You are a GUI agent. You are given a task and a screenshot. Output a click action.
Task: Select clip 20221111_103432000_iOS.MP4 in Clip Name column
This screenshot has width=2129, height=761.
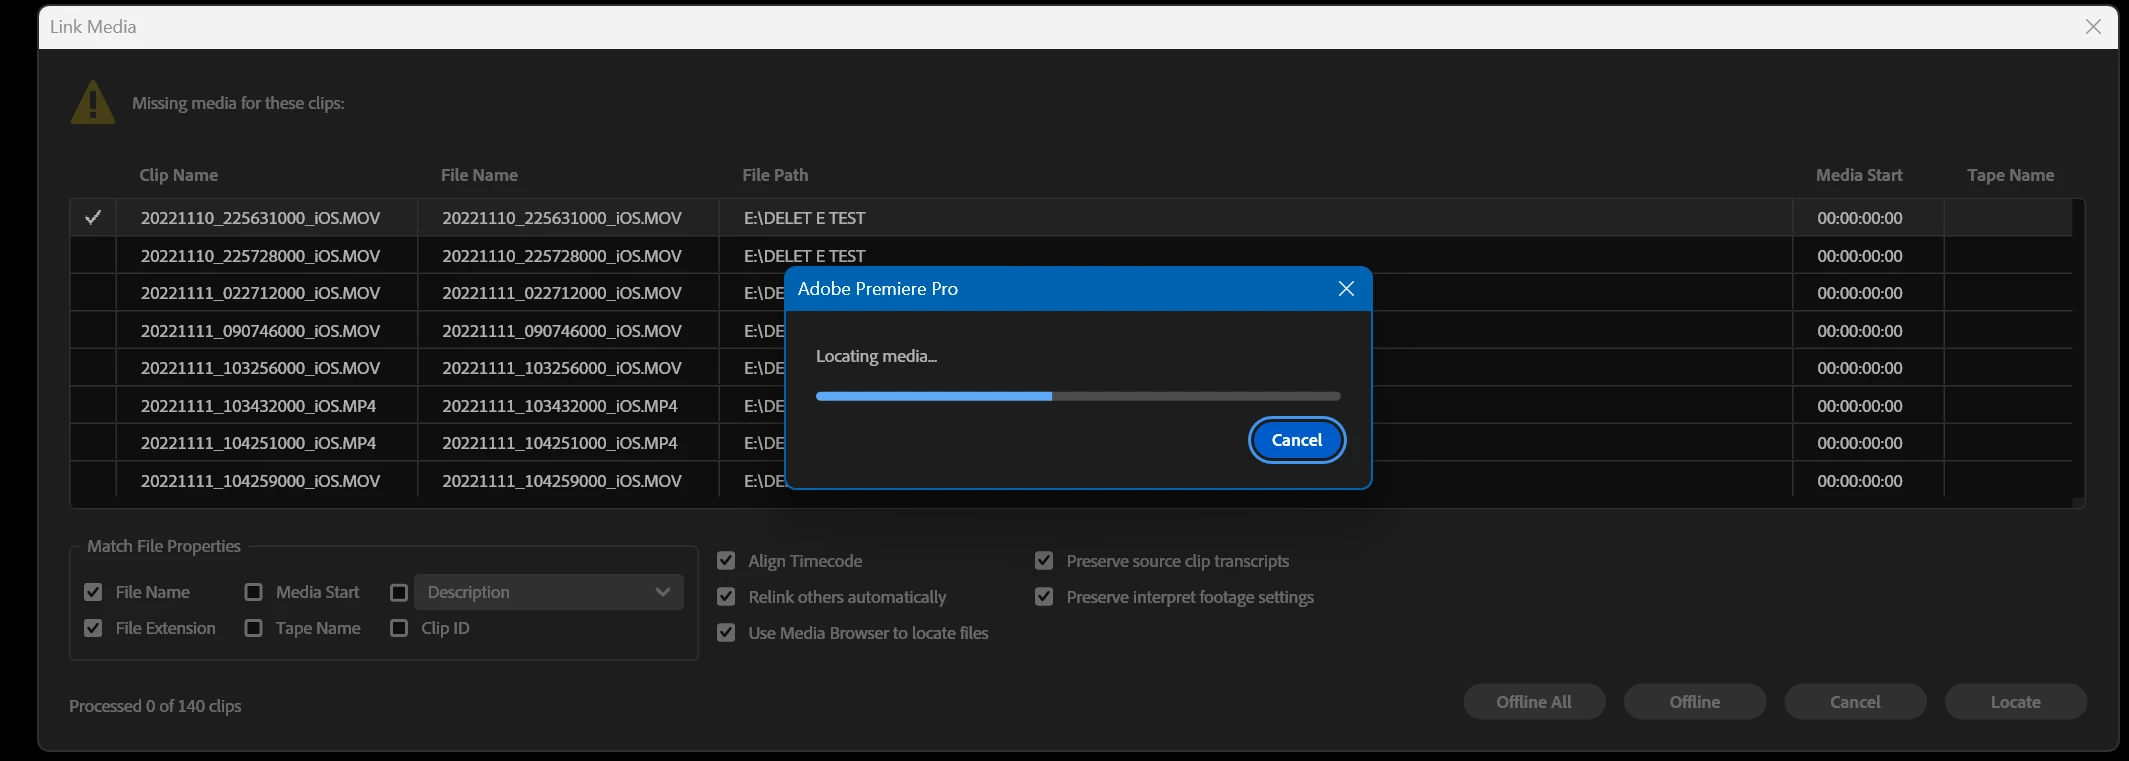pos(258,406)
